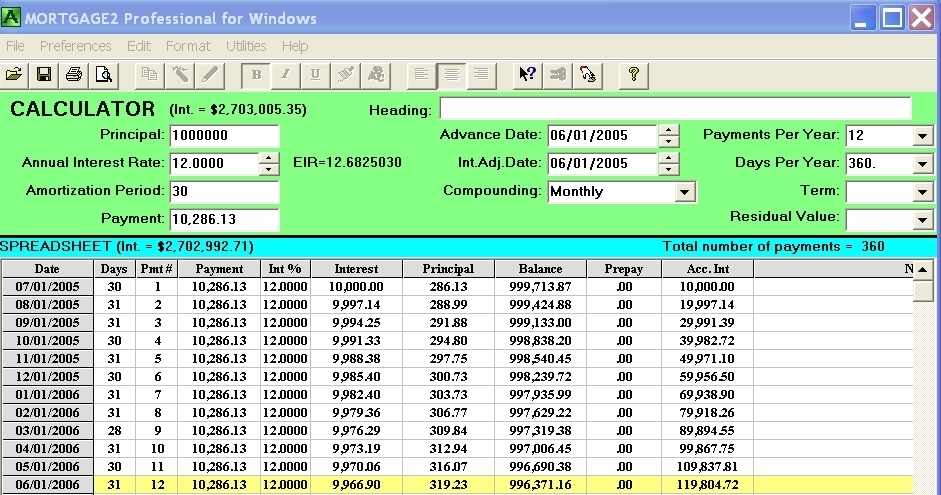Open the Compounding dropdown list
The image size is (941, 495).
pos(685,192)
